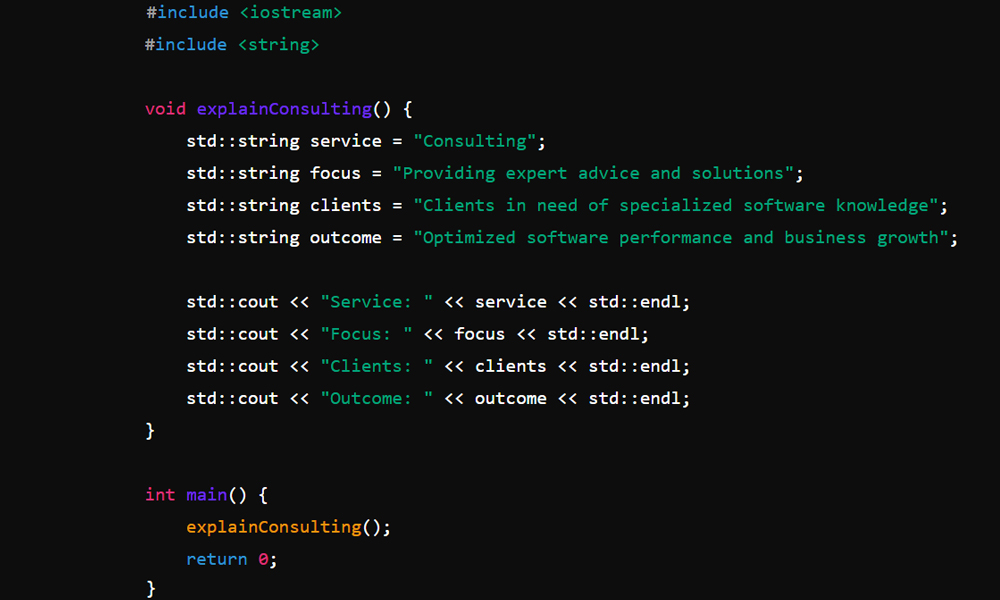Image resolution: width=1000 pixels, height=600 pixels.
Task: Click the void keyword before explainConsulting
Action: (165, 109)
